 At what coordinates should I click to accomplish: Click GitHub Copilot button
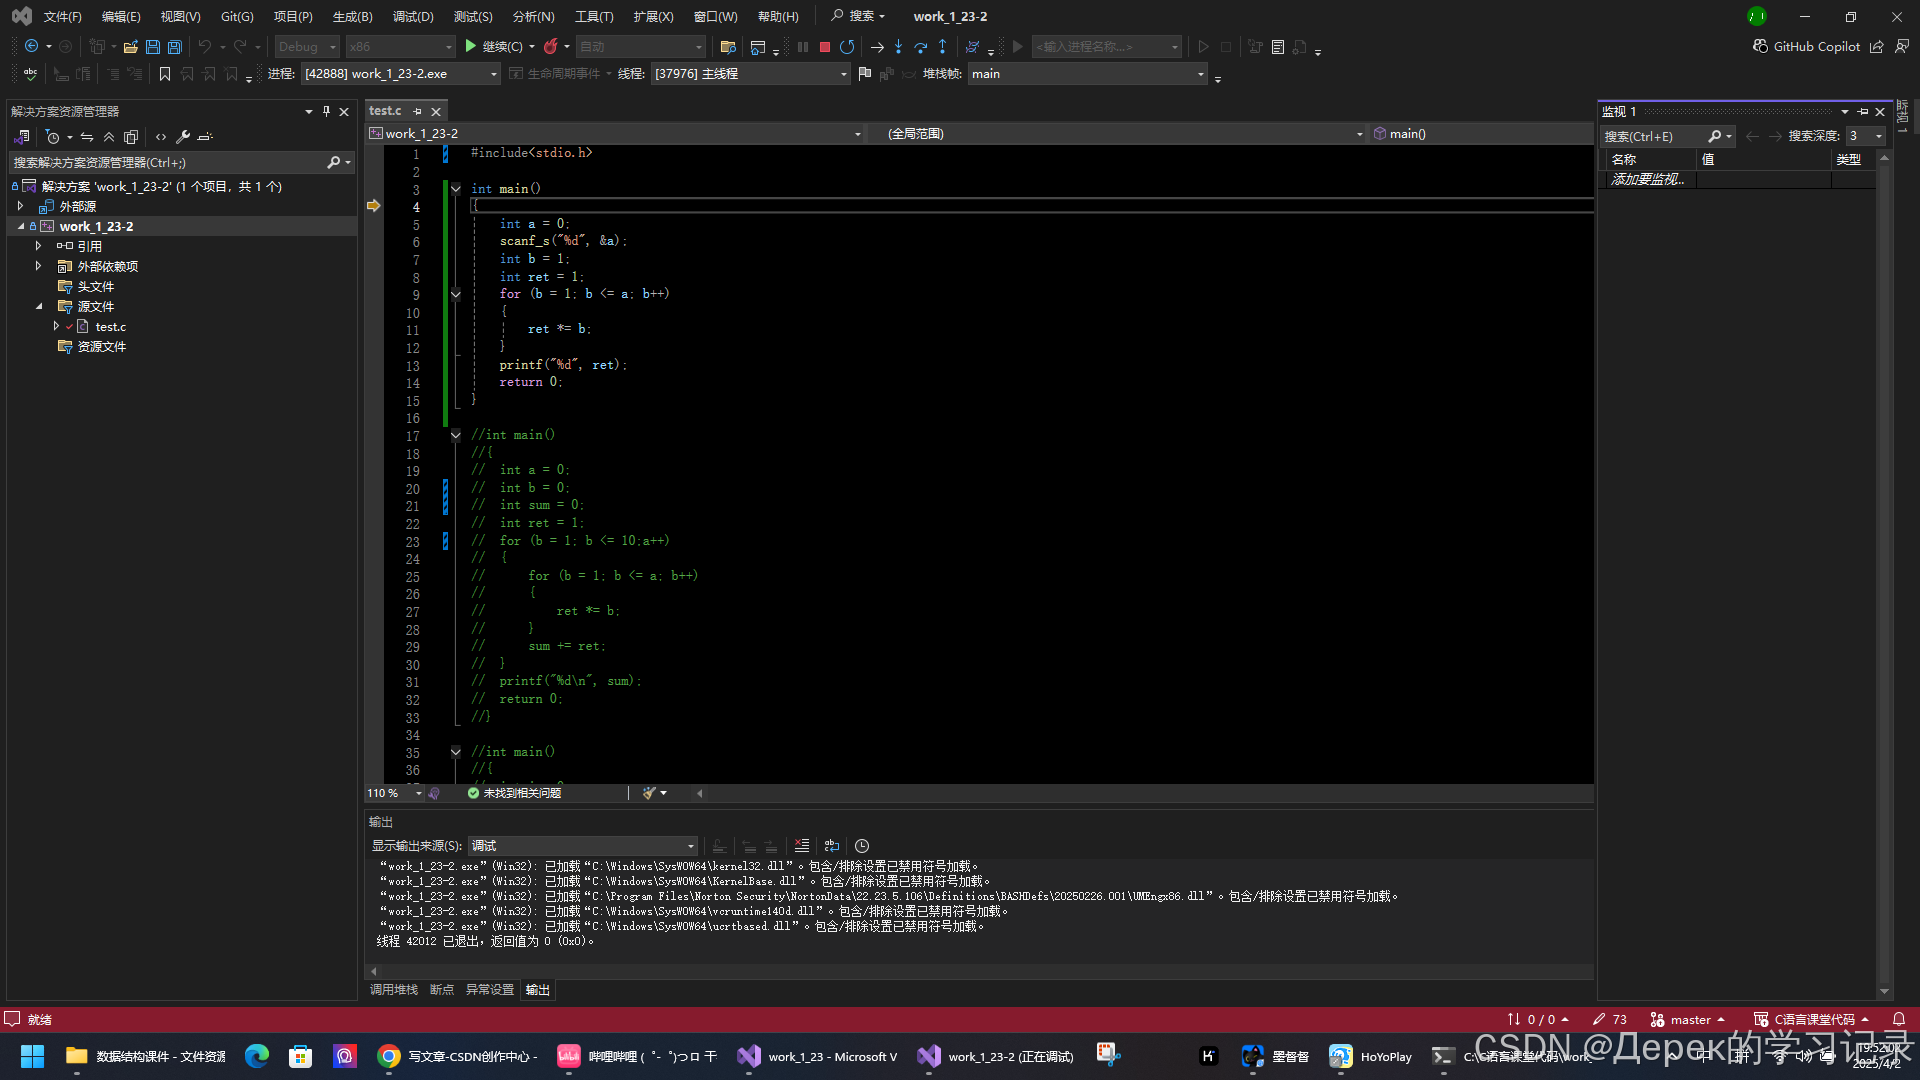1807,47
